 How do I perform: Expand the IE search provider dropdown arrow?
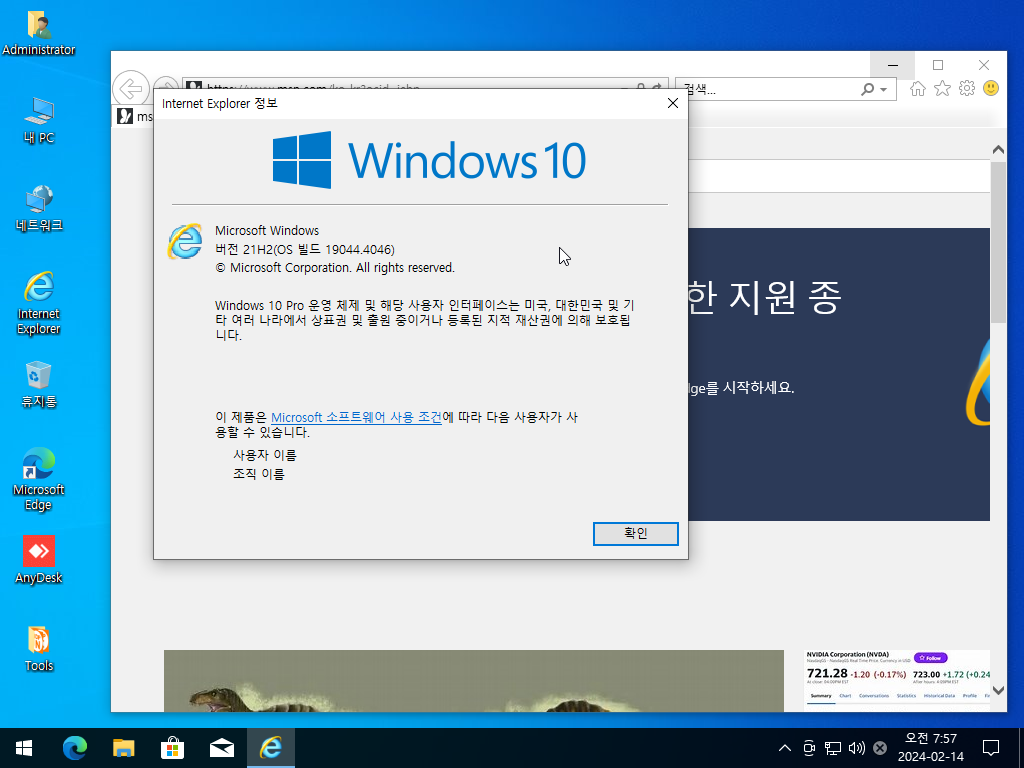(884, 89)
